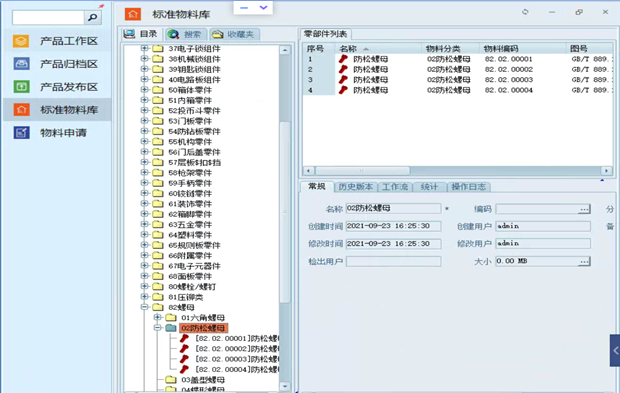Screen dimensions: 620x393
Task: Click the folder icon of 01六角螺母
Action: [x=171, y=317]
